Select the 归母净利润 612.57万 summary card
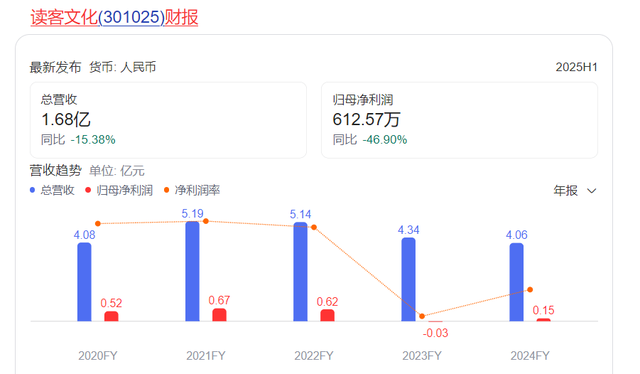 (460, 120)
